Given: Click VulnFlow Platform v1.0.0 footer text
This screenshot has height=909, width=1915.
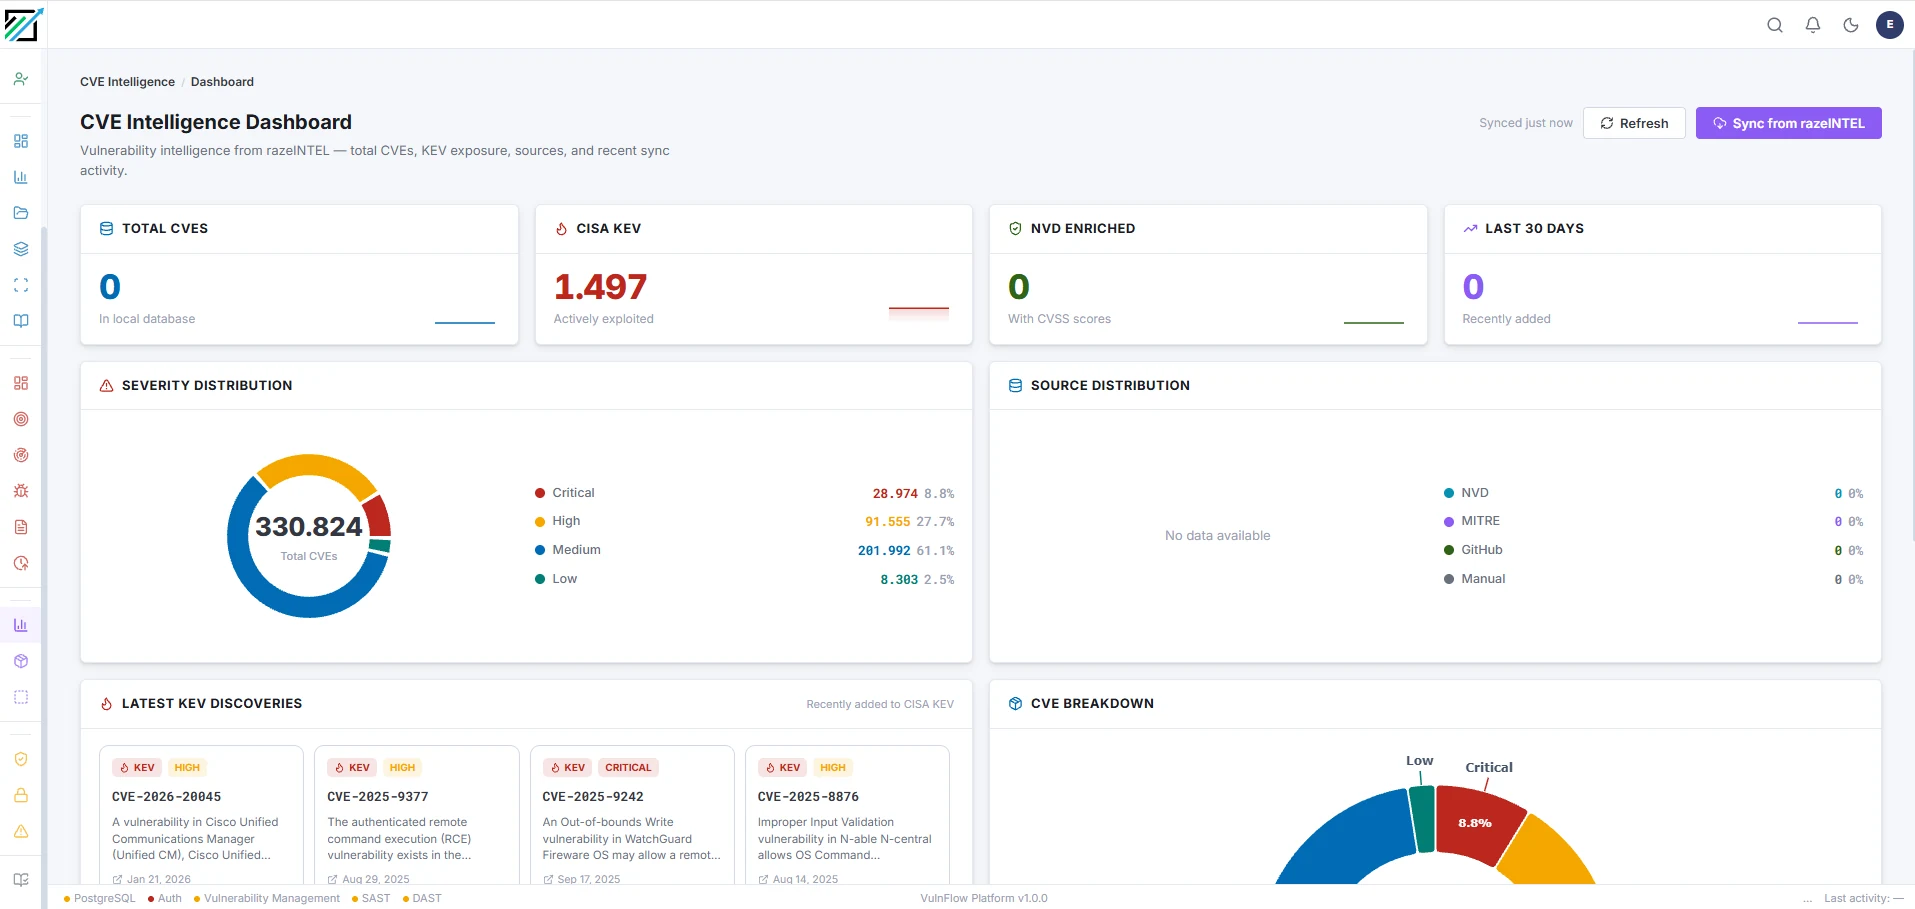Looking at the screenshot, I should click(984, 898).
